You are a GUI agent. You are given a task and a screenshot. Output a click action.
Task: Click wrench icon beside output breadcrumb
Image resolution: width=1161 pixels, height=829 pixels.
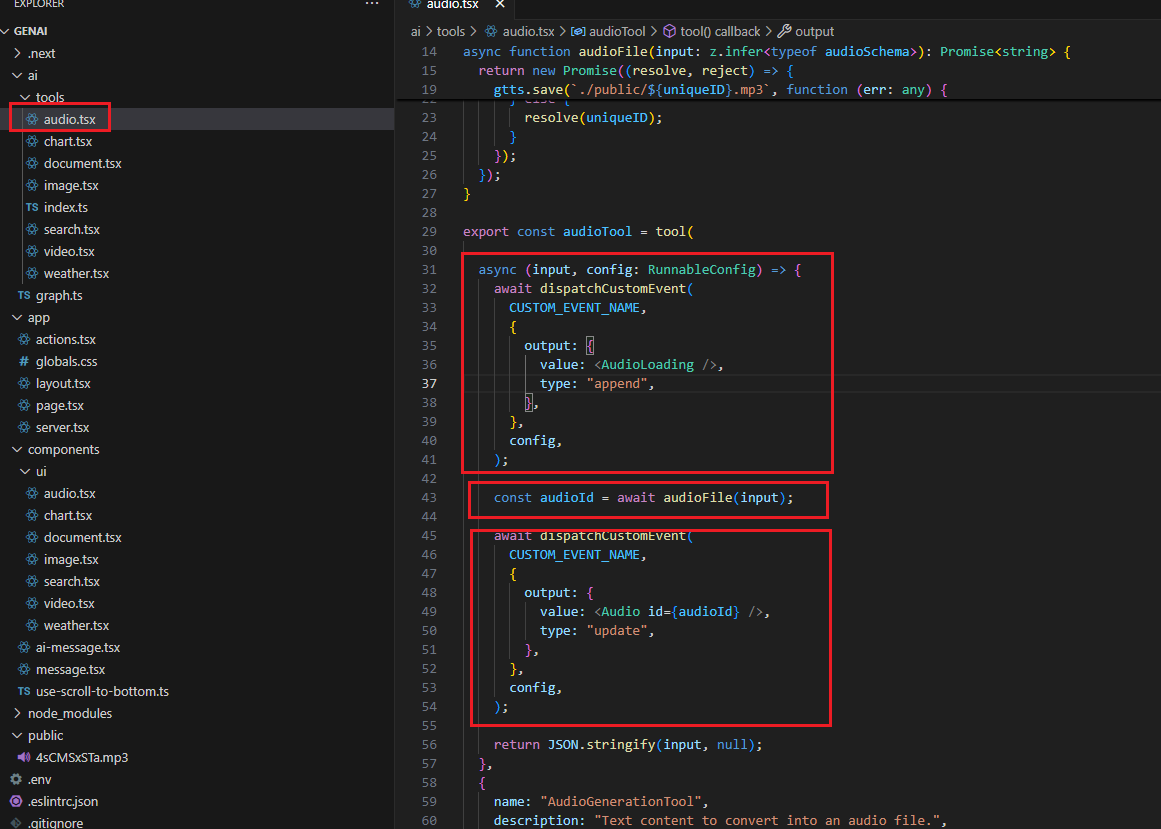click(x=784, y=31)
